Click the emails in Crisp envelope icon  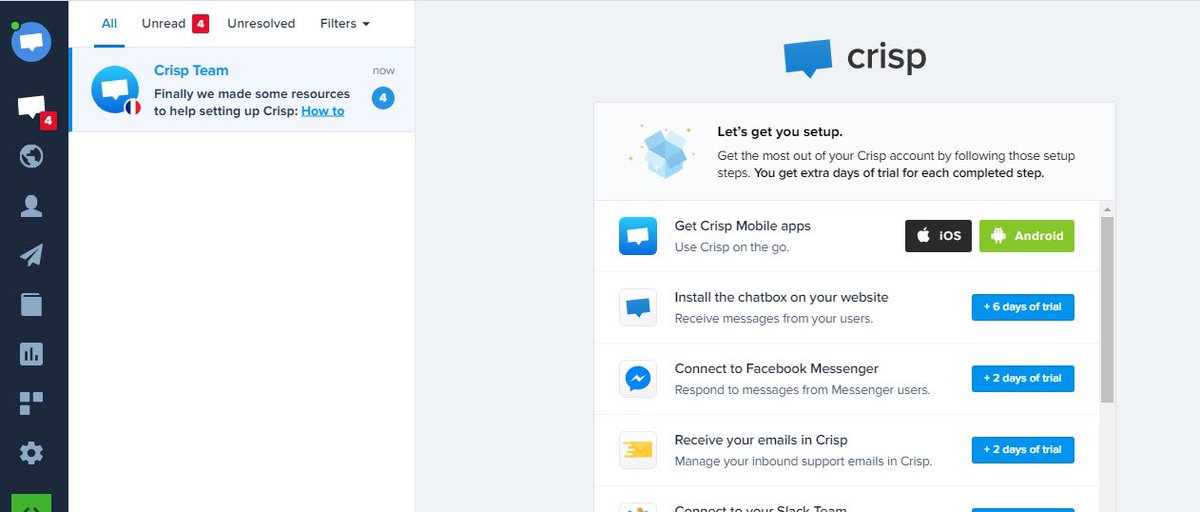click(638, 450)
